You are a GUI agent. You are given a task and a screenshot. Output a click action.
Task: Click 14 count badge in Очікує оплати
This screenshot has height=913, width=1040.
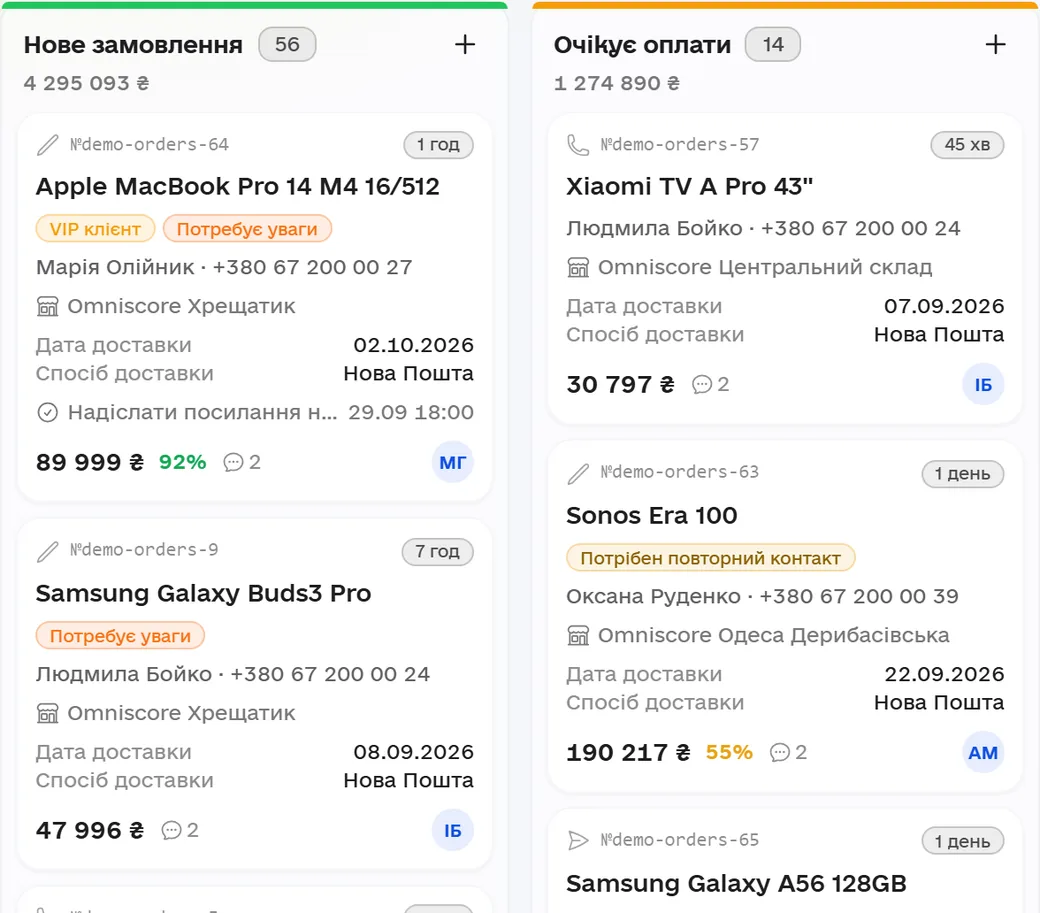pos(773,44)
